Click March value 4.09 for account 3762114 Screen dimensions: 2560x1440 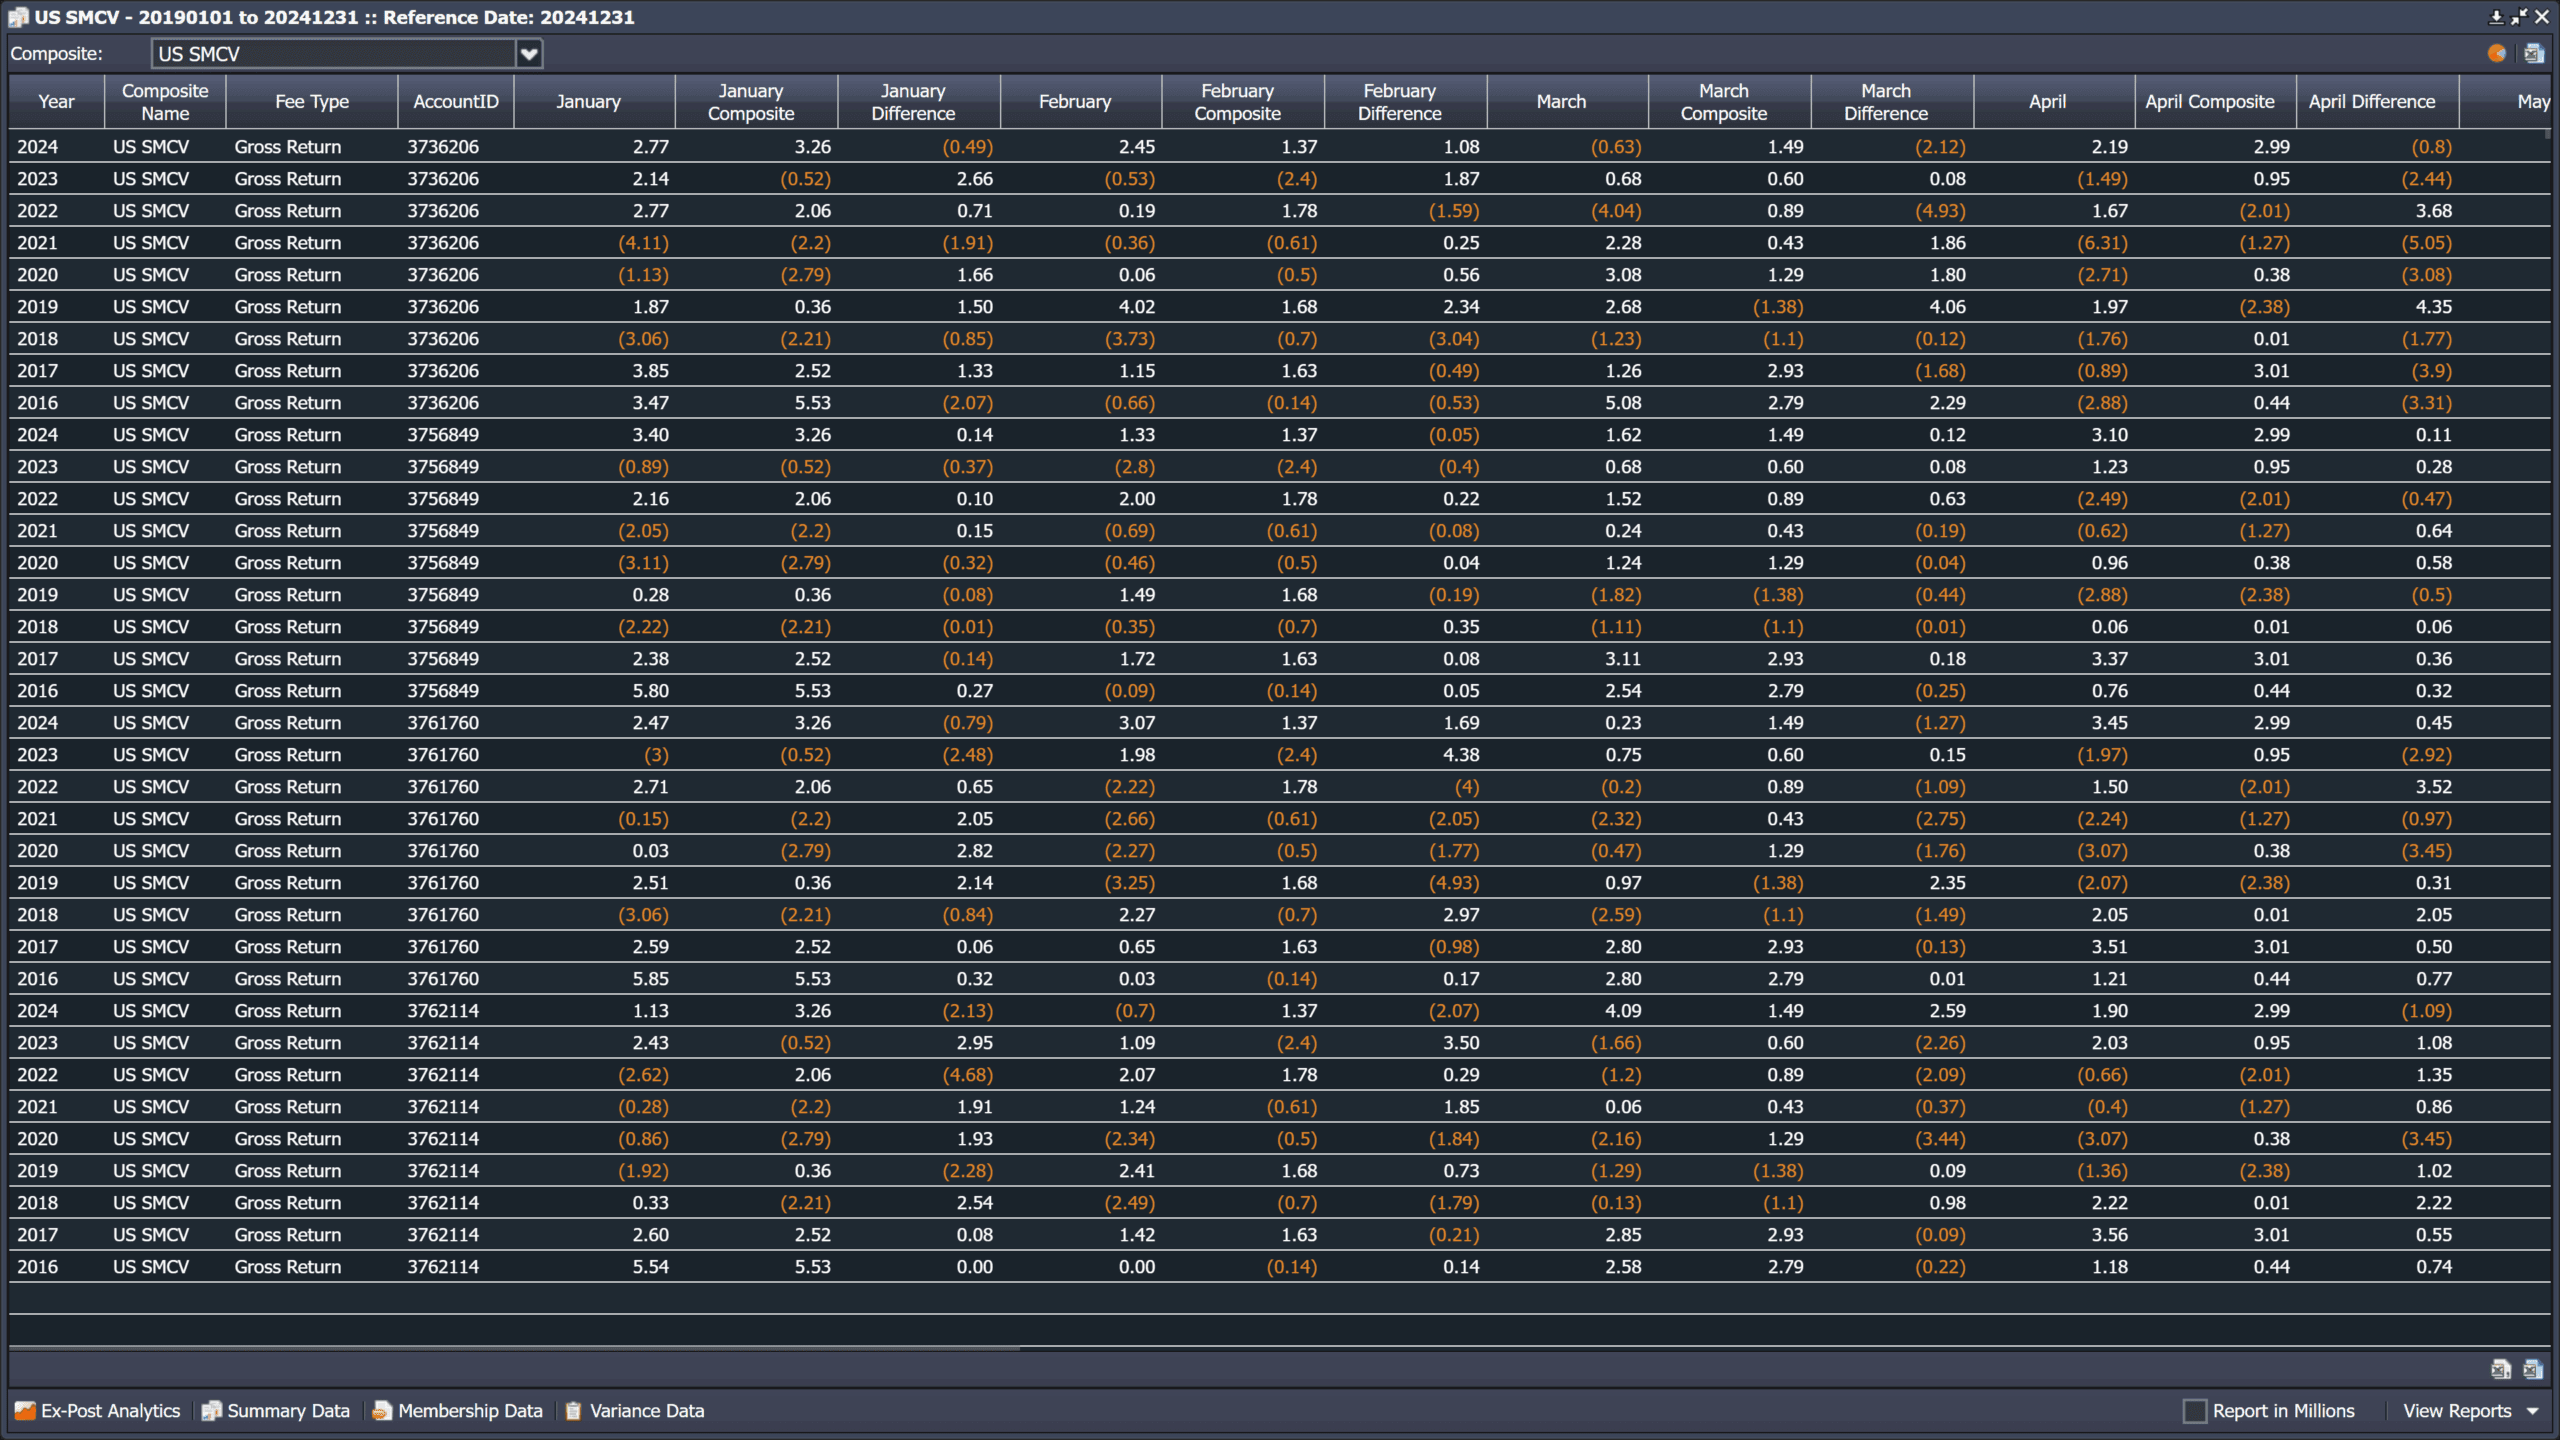tap(1623, 1011)
